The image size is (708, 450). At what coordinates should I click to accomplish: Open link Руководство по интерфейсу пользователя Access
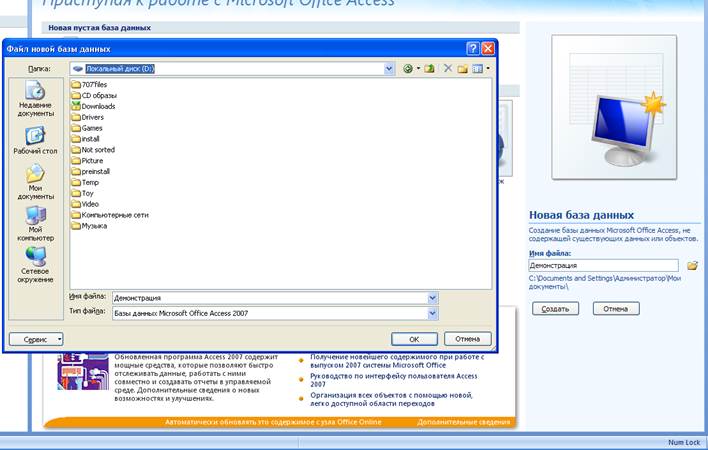click(x=393, y=380)
